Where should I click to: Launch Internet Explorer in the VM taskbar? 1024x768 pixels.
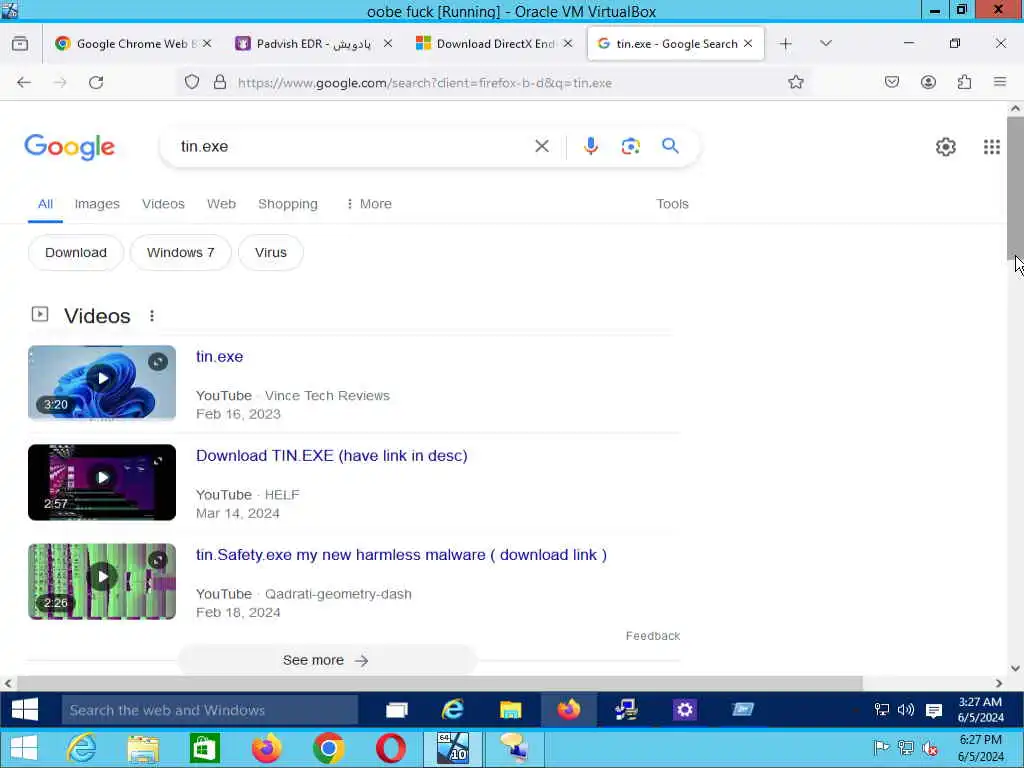coord(453,710)
